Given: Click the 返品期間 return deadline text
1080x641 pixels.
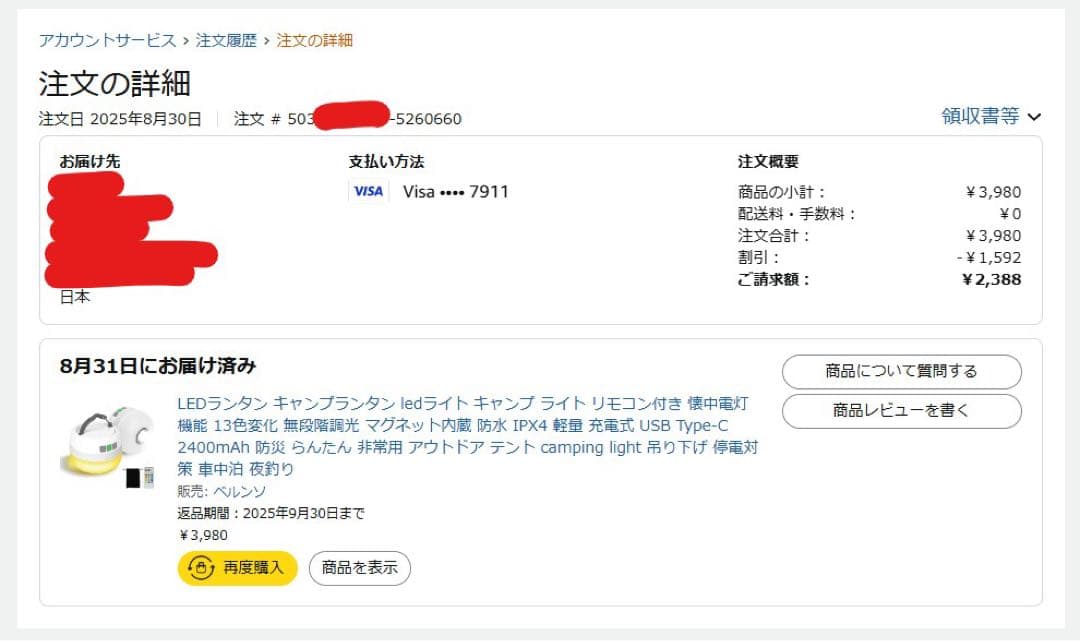Looking at the screenshot, I should click(x=271, y=514).
